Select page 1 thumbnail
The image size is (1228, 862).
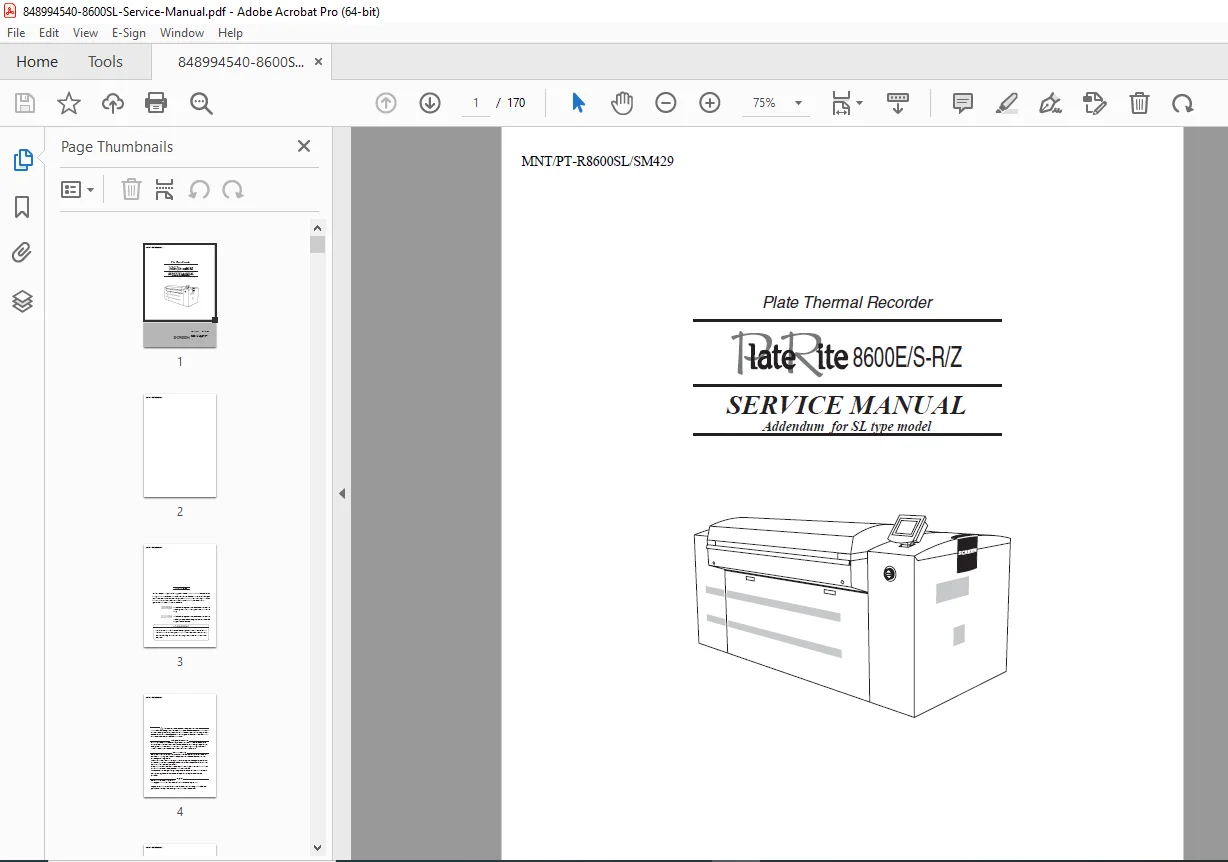pos(180,296)
